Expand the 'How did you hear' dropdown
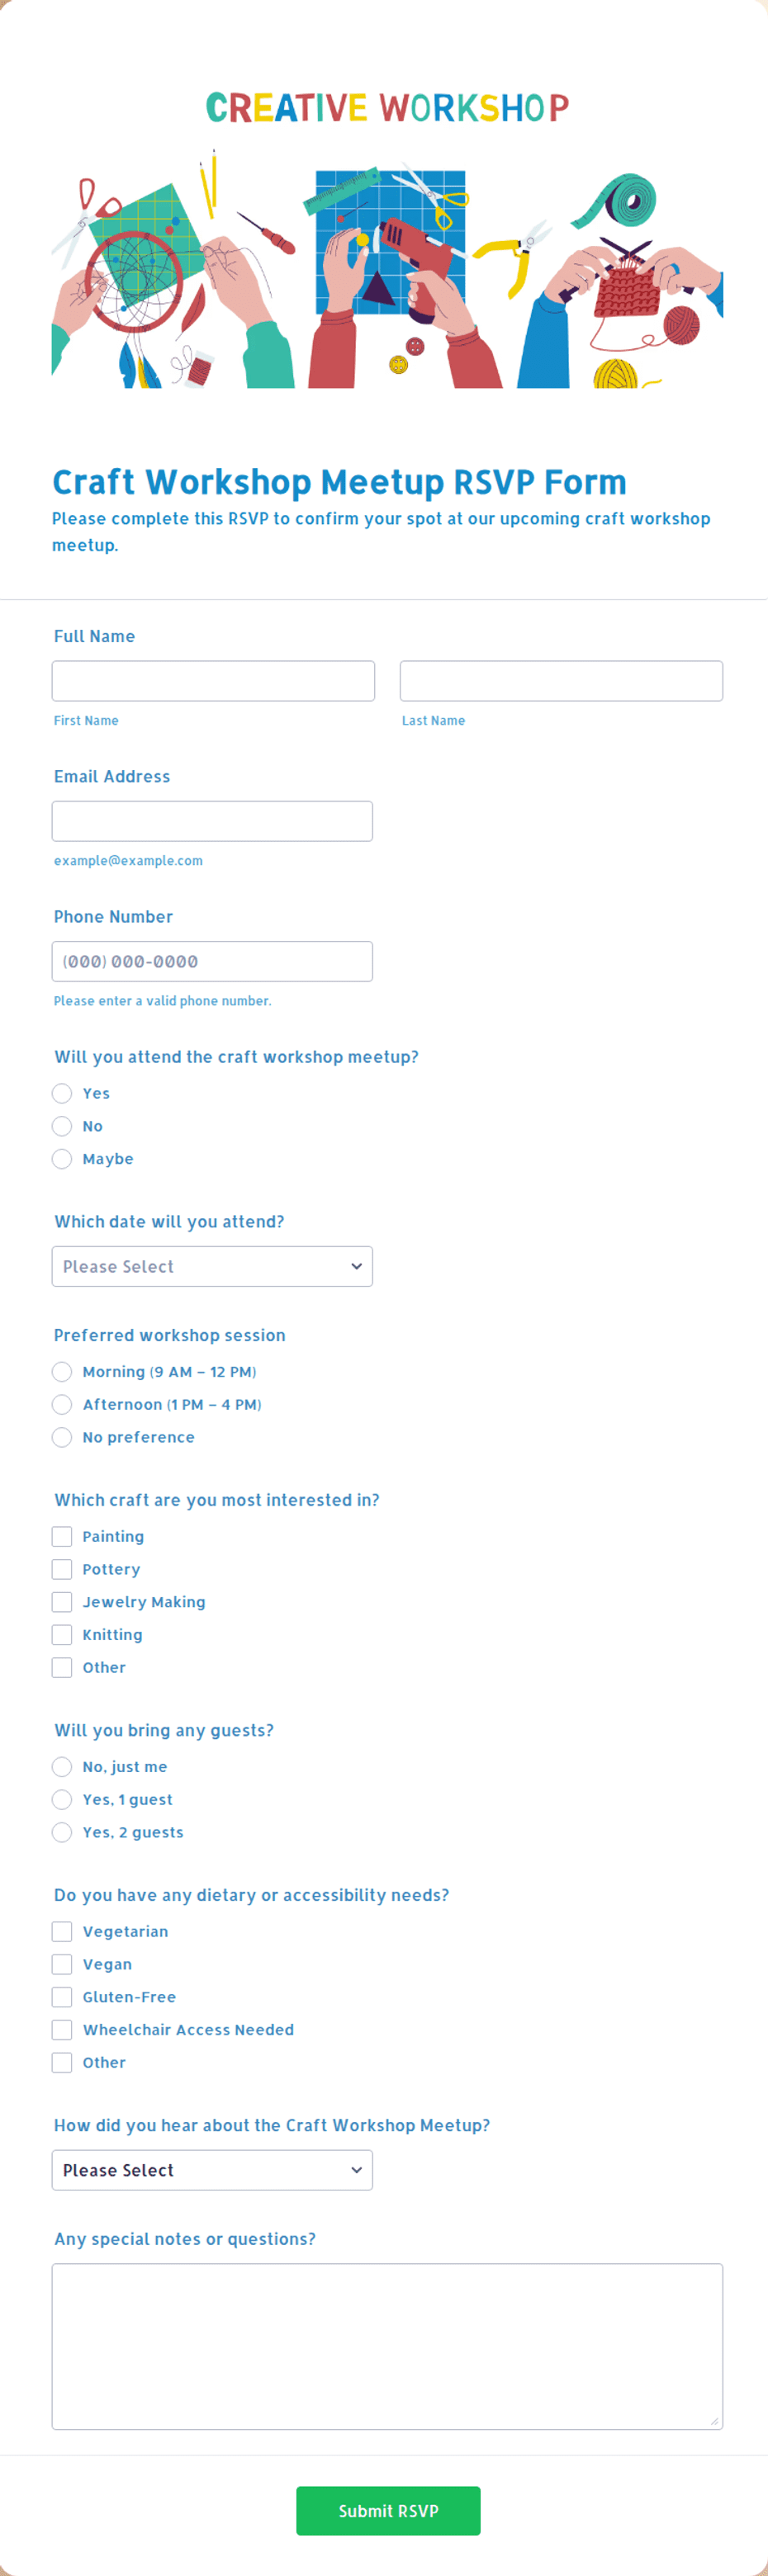The width and height of the screenshot is (768, 2576). pyautogui.click(x=212, y=2170)
